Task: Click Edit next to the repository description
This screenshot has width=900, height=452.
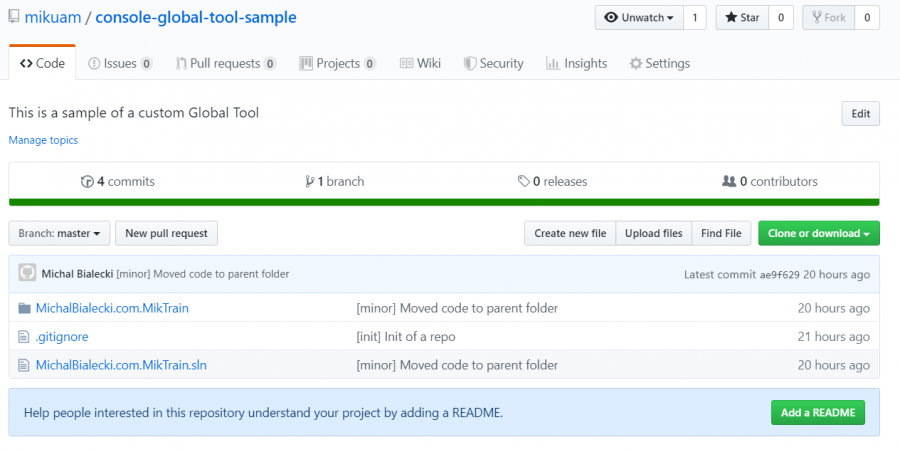Action: click(860, 114)
